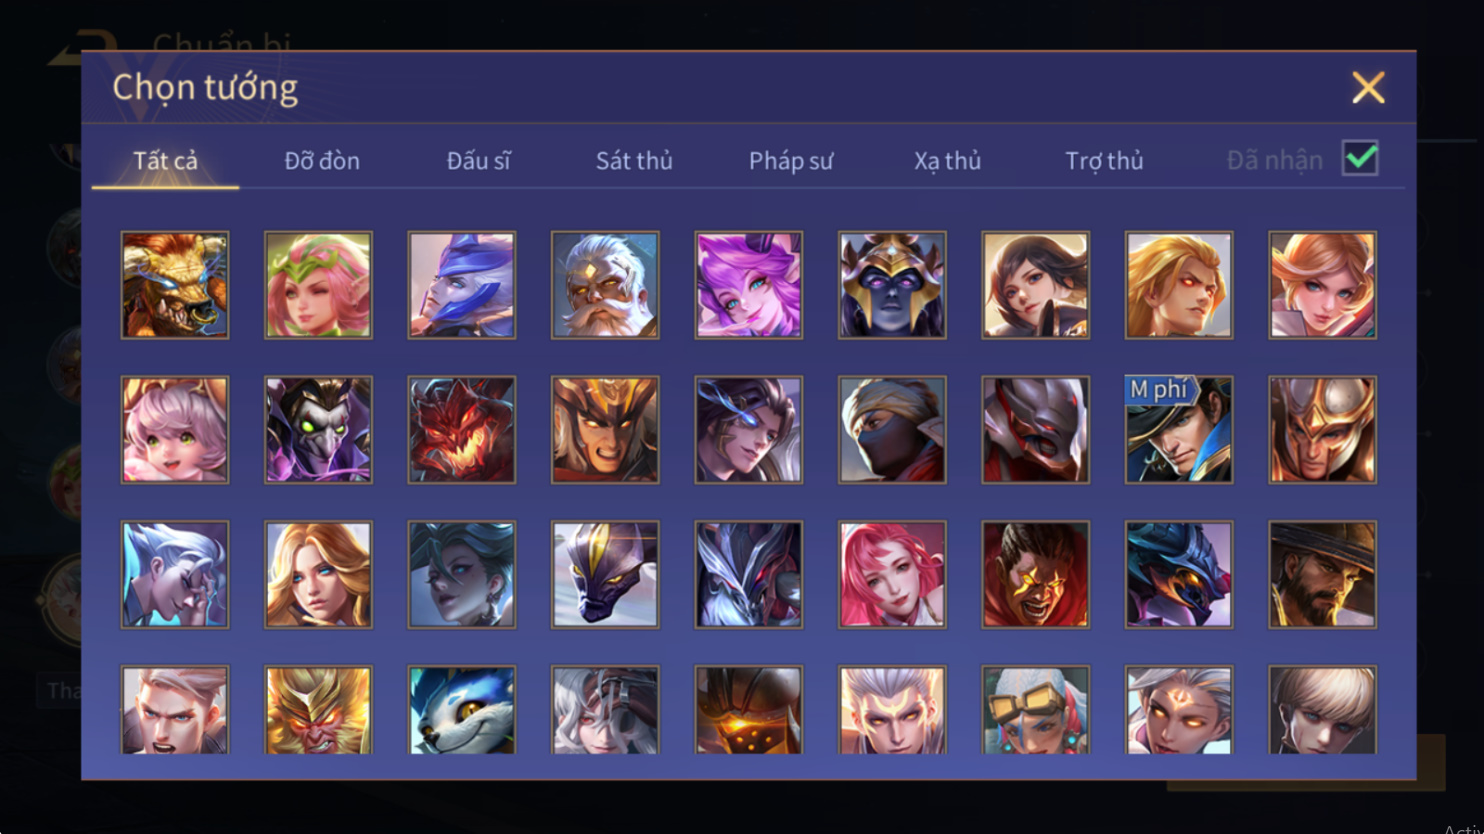
Task: Select the golden bull hero portrait
Action: (175, 285)
